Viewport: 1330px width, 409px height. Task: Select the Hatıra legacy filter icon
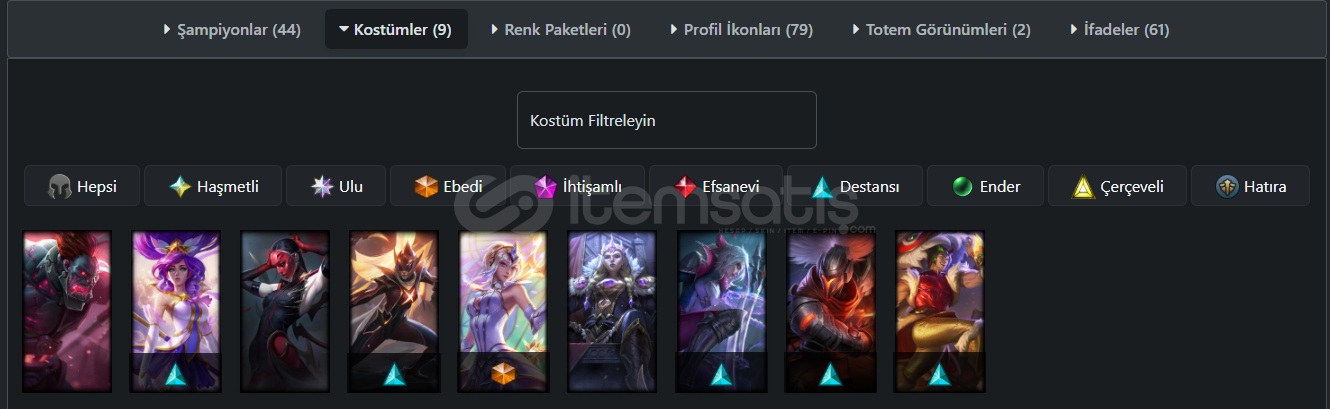pos(1228,187)
